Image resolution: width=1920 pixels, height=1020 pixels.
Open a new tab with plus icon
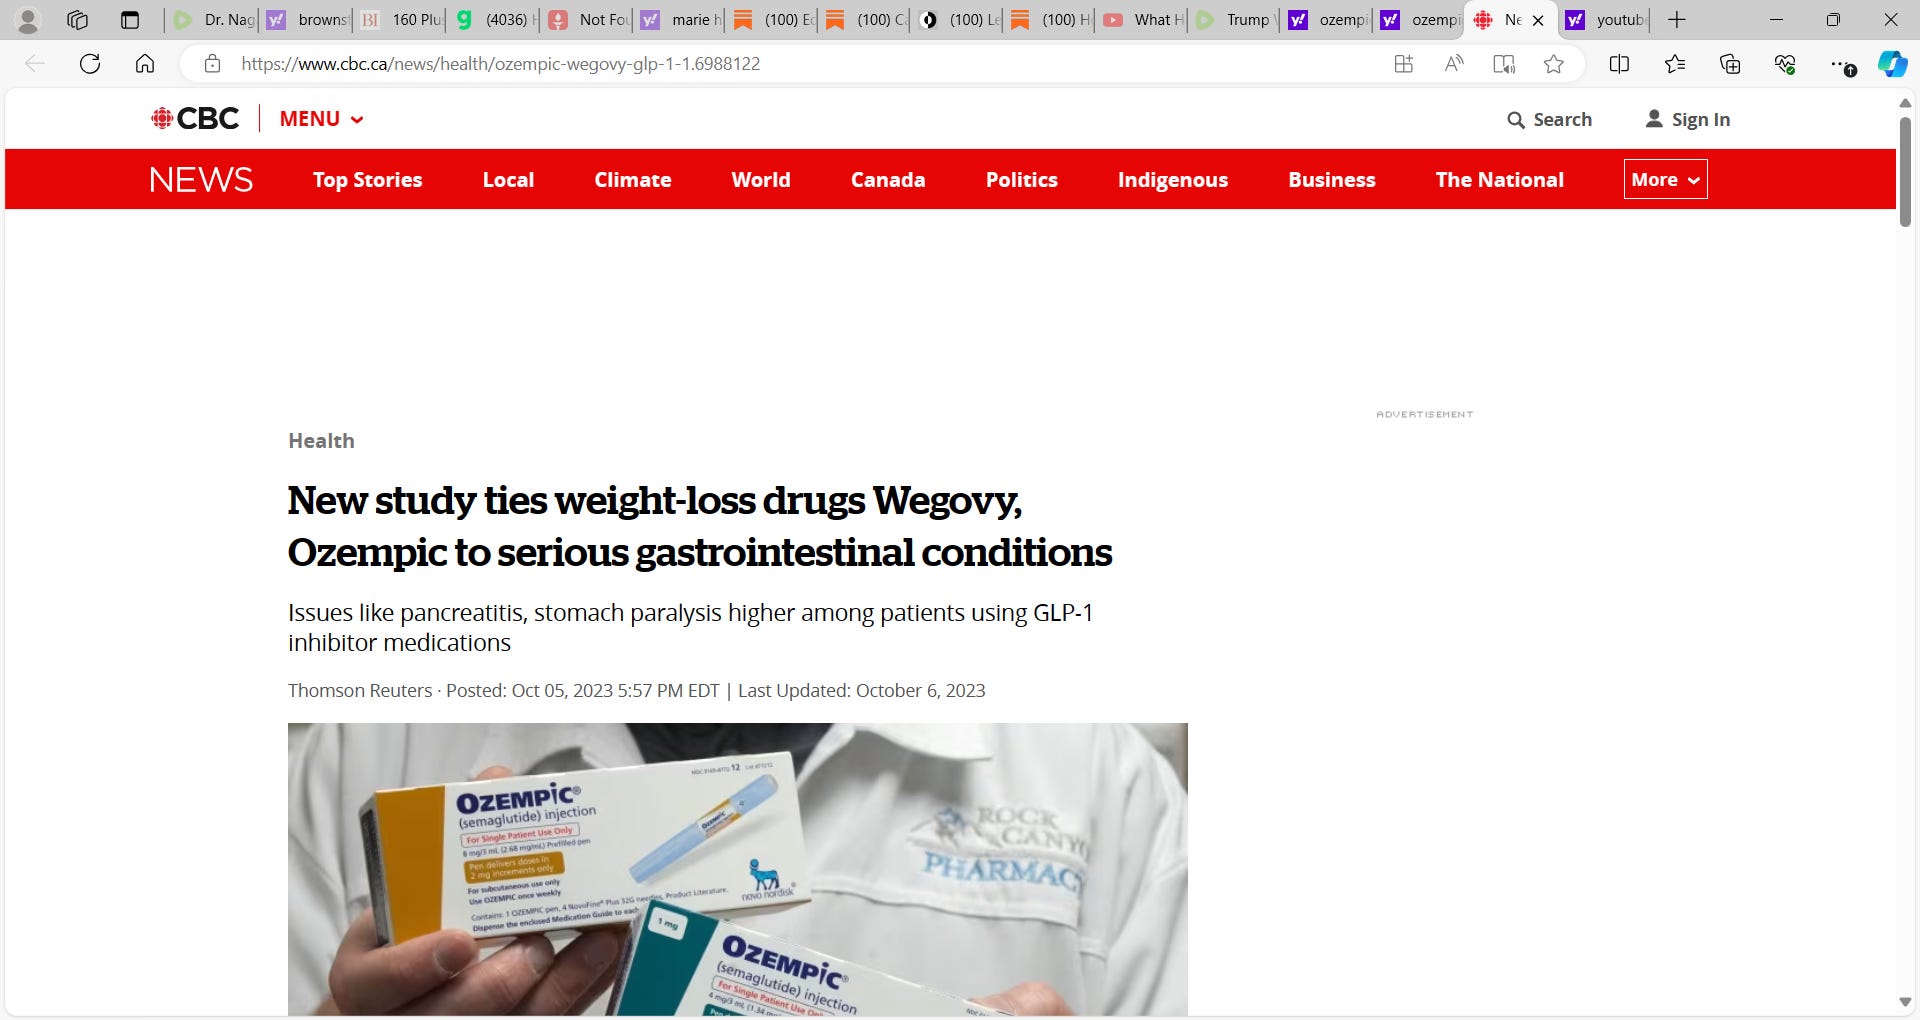(x=1677, y=20)
